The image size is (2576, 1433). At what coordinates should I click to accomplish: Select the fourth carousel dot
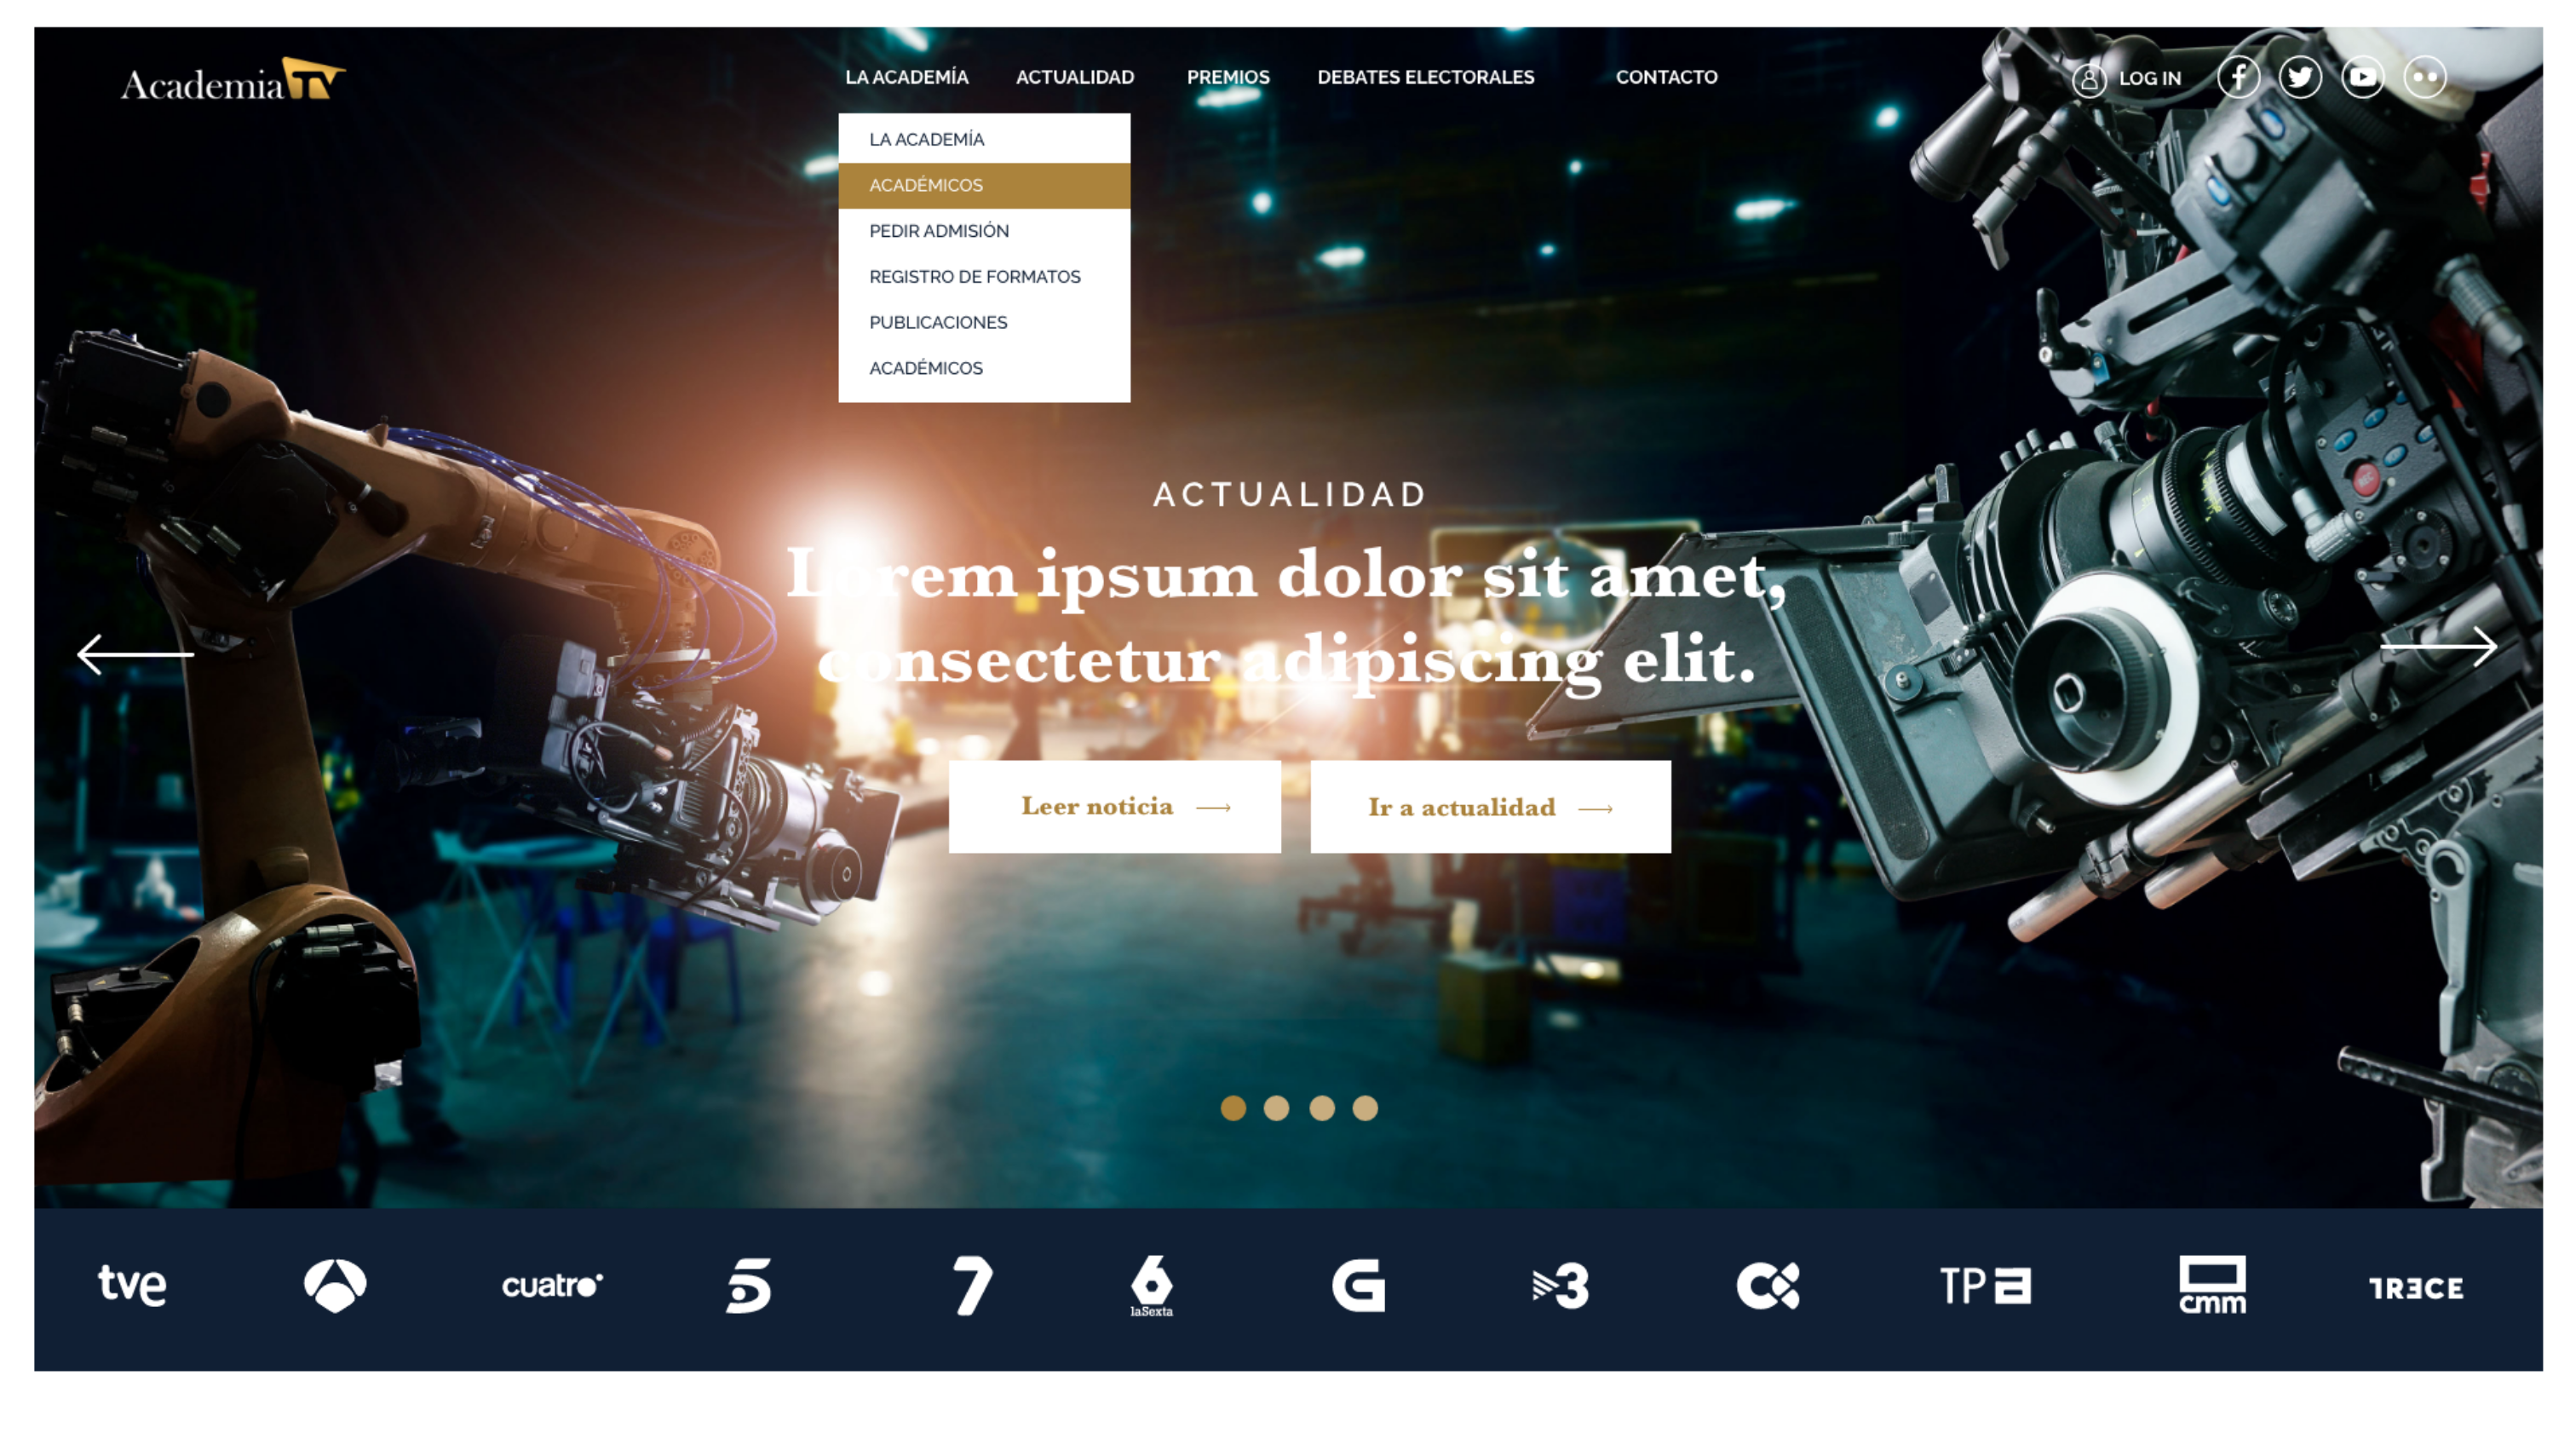1365,1108
